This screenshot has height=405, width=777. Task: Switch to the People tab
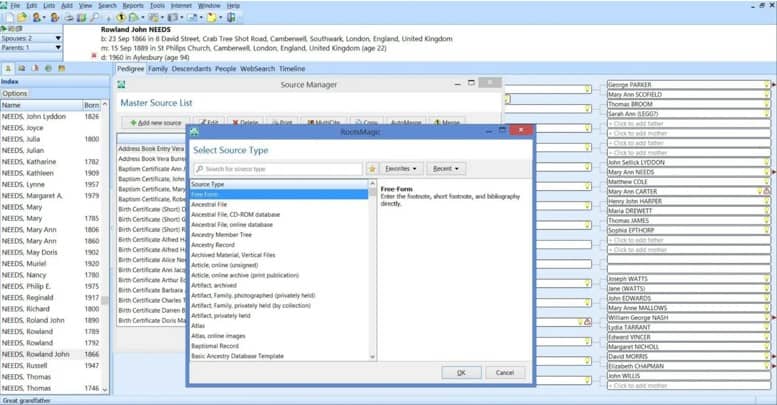225,69
